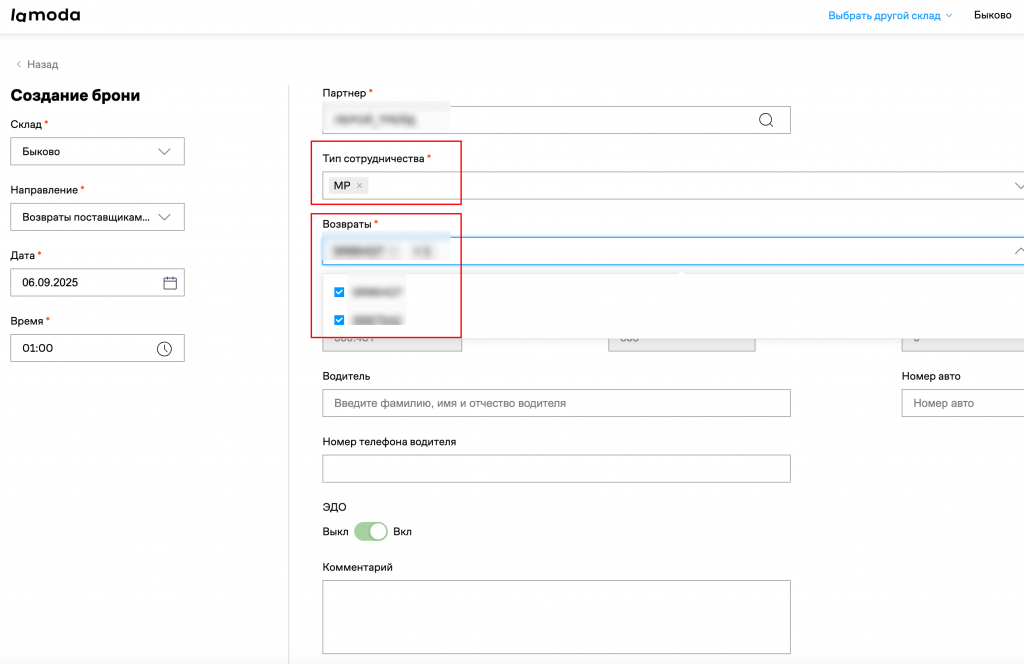Click the Номер авто input field
This screenshot has height=664, width=1024.
962,403
